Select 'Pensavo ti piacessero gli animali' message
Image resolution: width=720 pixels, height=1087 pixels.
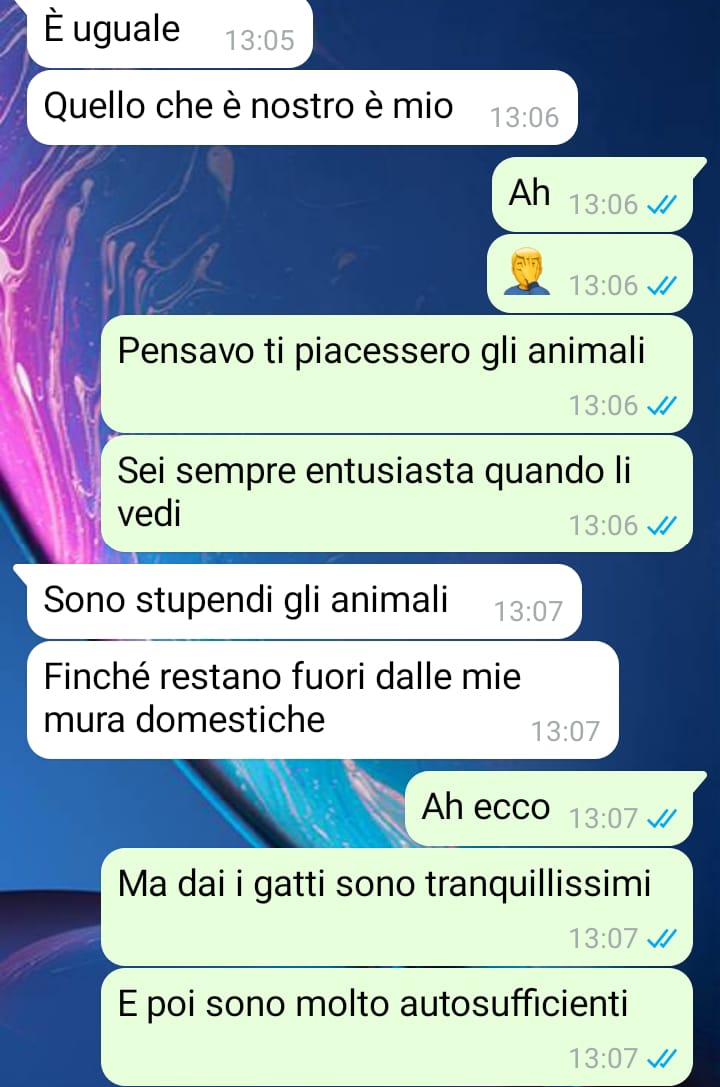tap(397, 374)
